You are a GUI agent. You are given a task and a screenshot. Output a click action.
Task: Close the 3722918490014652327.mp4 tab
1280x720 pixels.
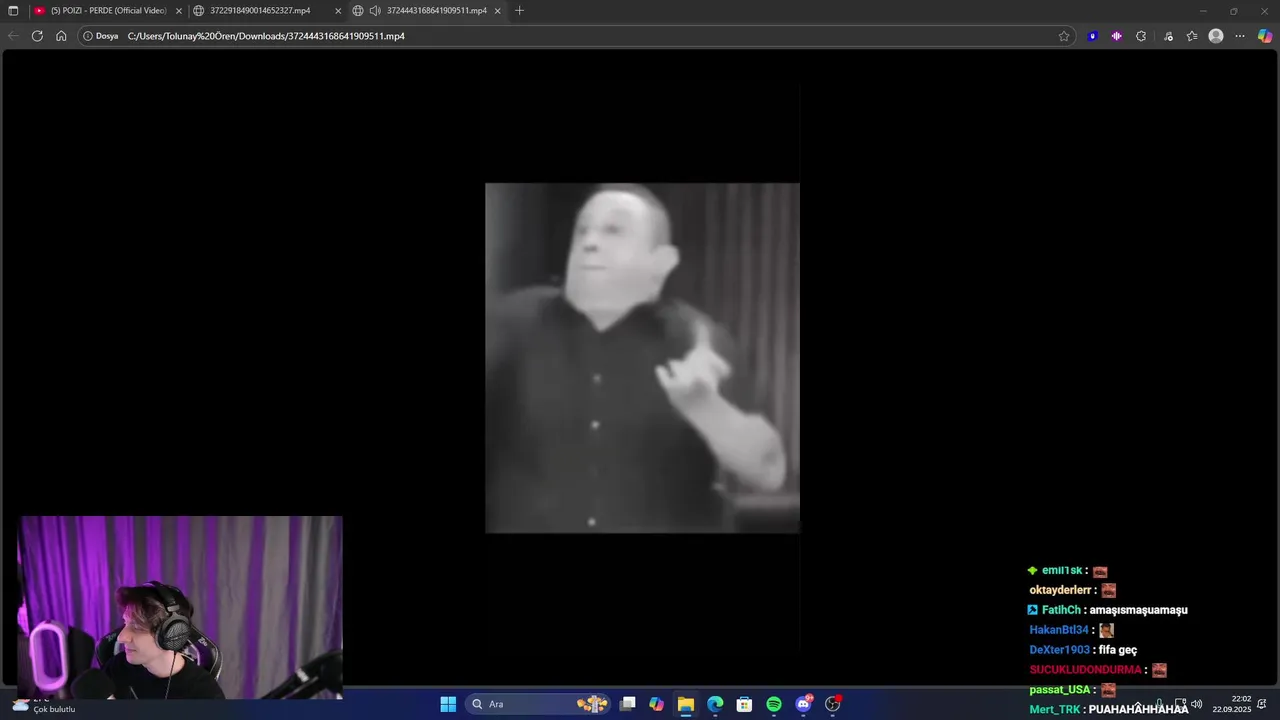click(338, 11)
